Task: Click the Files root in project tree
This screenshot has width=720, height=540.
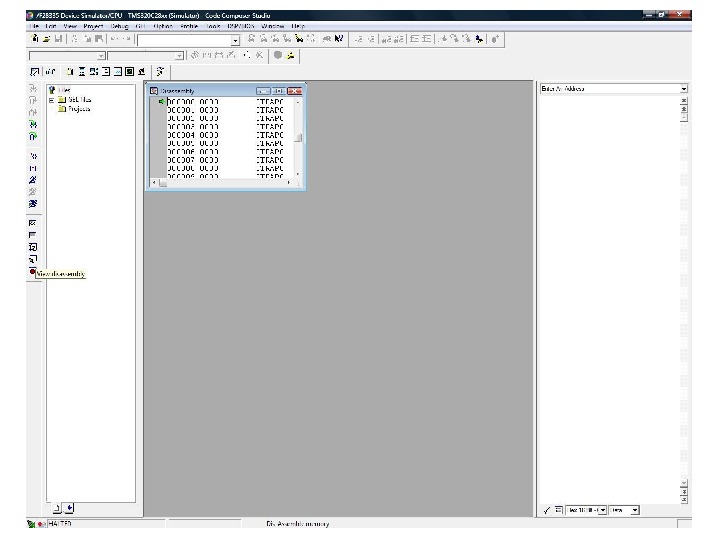Action: (x=63, y=90)
